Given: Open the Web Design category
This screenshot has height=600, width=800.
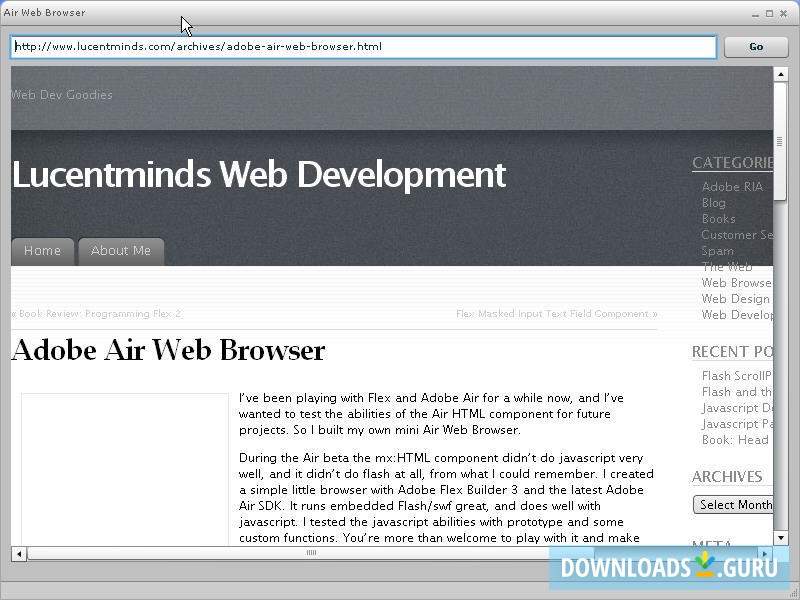Looking at the screenshot, I should pyautogui.click(x=734, y=298).
